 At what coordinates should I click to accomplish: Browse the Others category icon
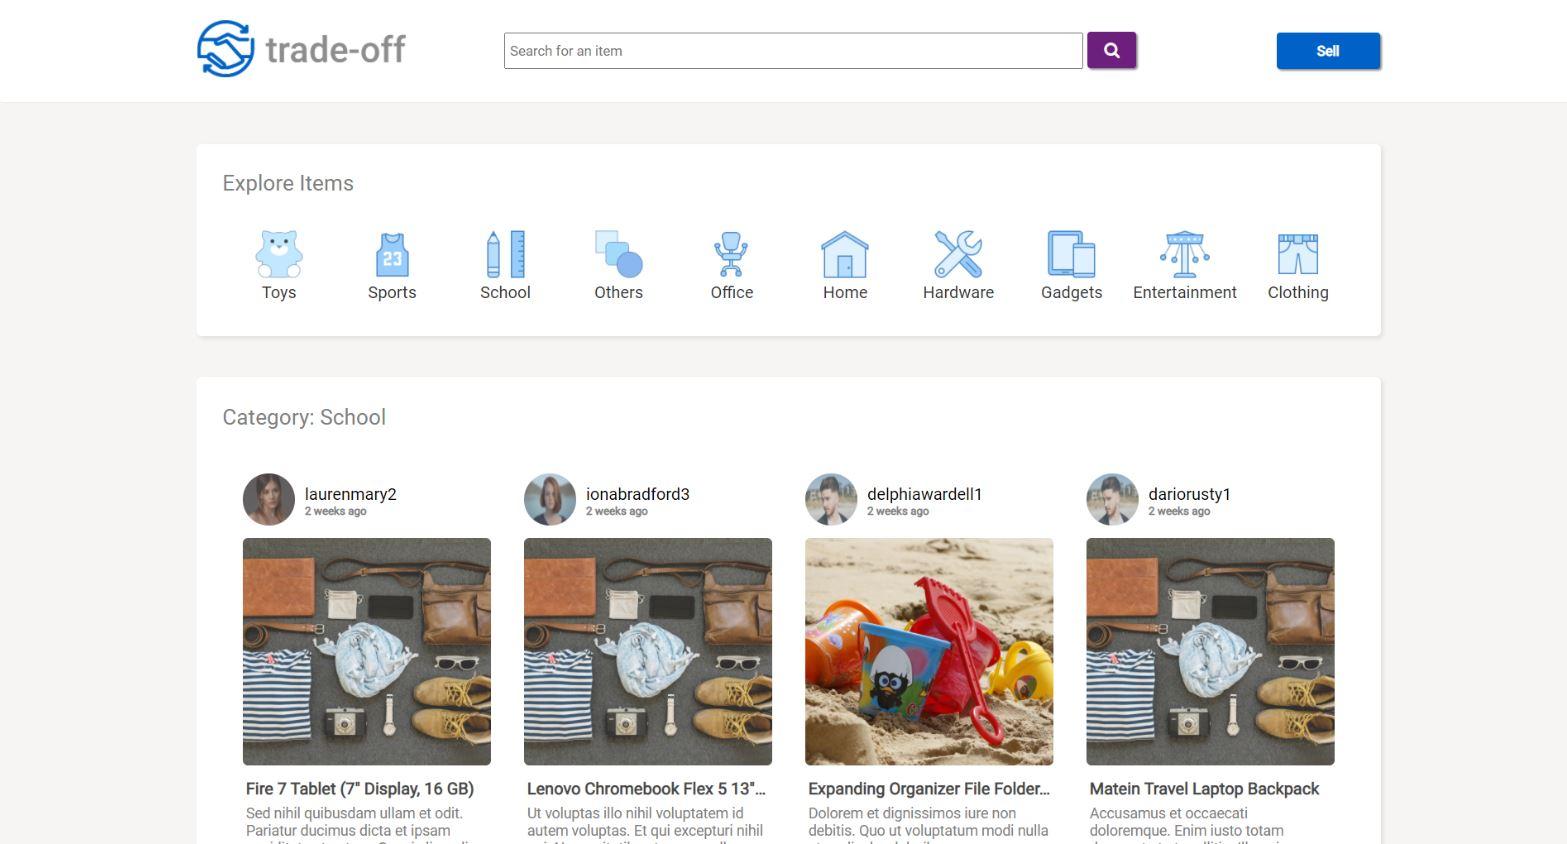point(618,255)
